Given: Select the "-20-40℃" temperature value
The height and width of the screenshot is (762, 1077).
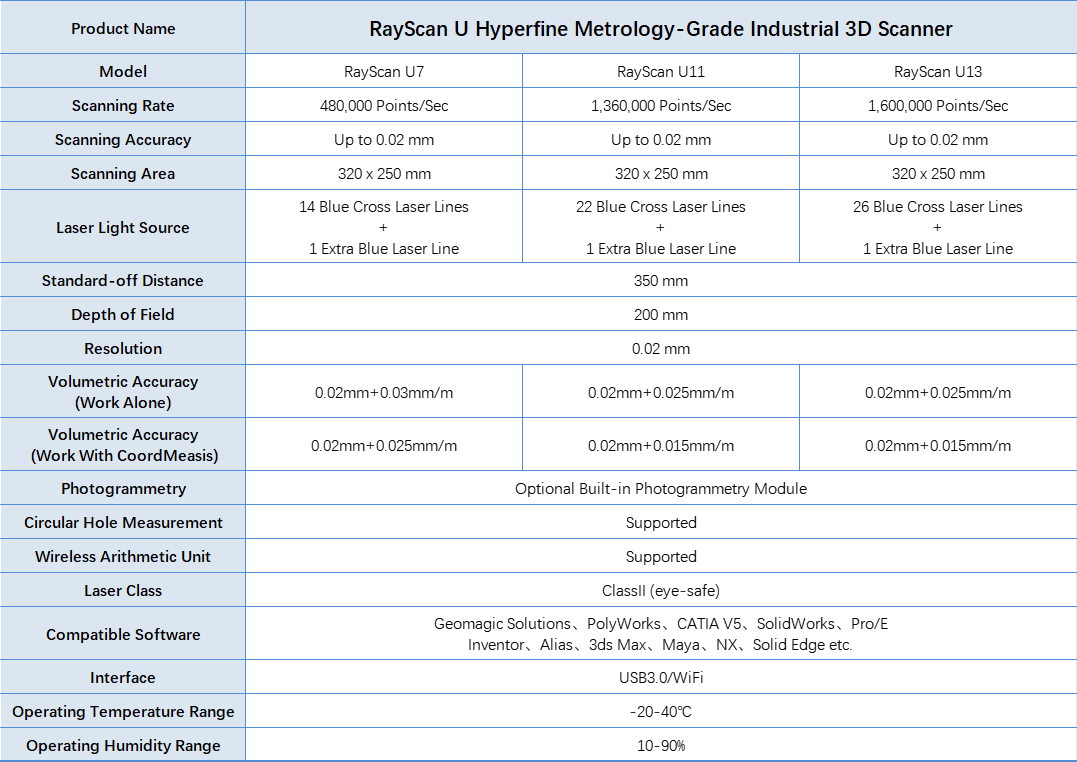Looking at the screenshot, I should point(661,712).
